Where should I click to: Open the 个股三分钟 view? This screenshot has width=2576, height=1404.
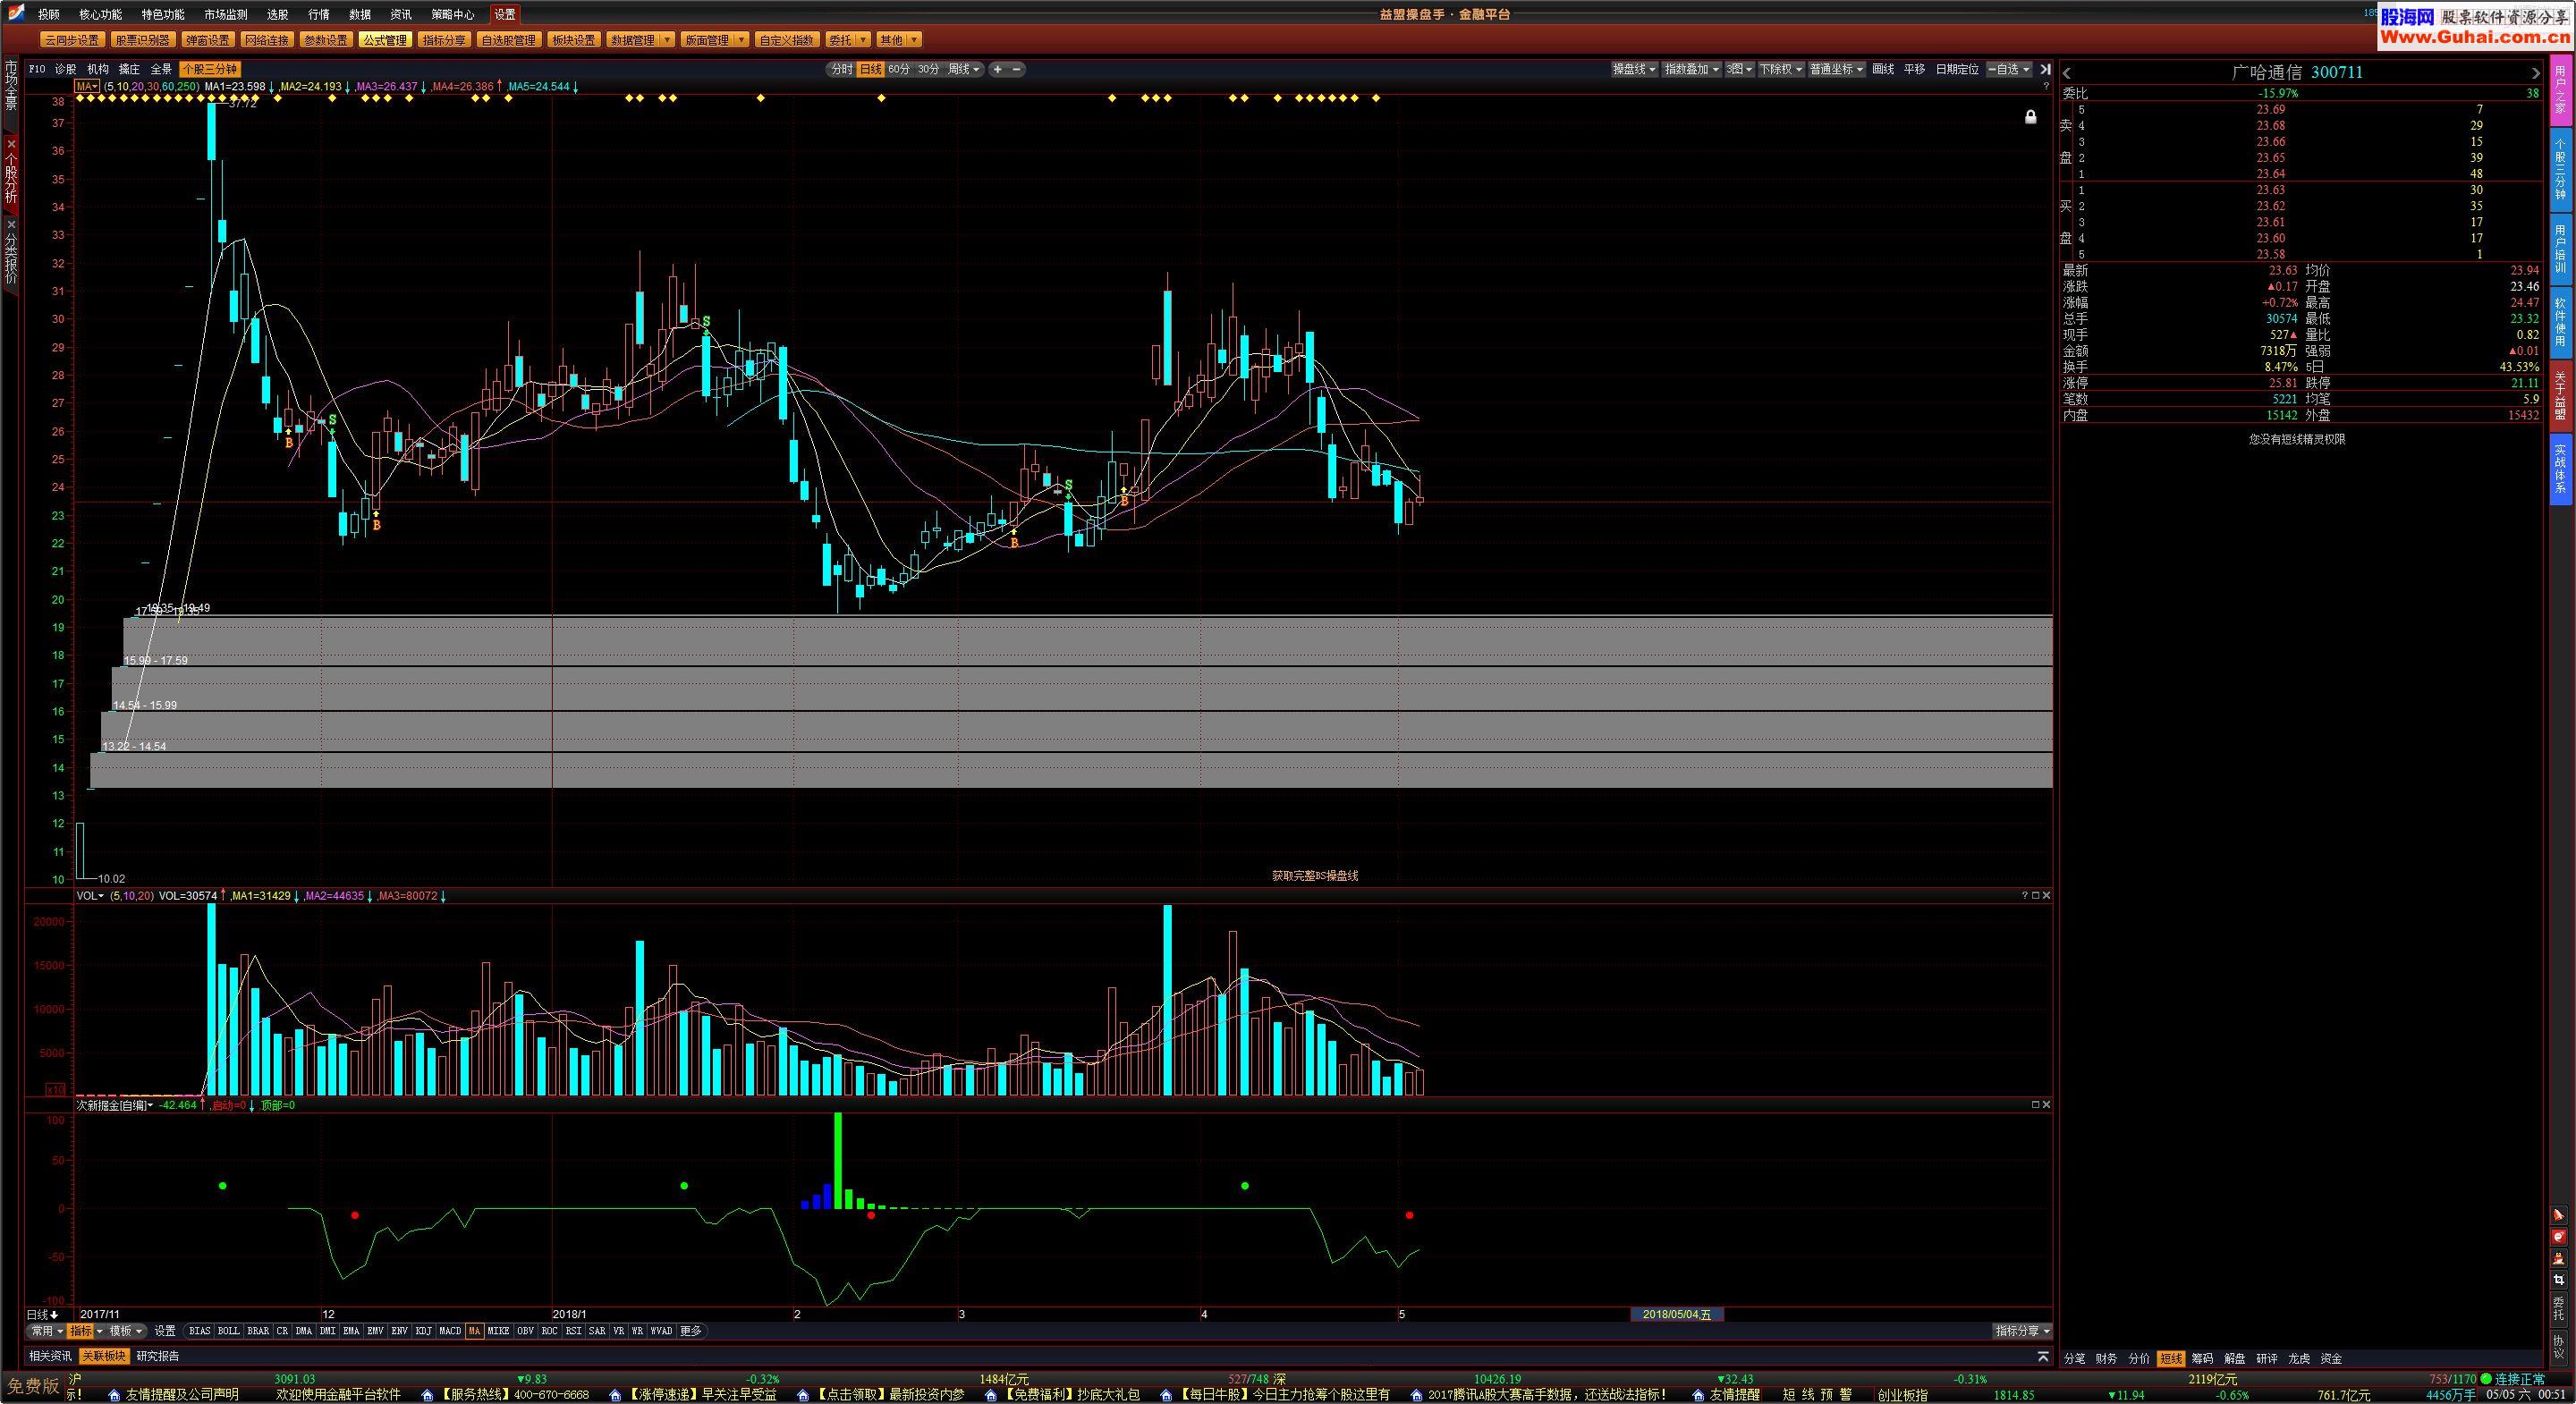pyautogui.click(x=209, y=69)
